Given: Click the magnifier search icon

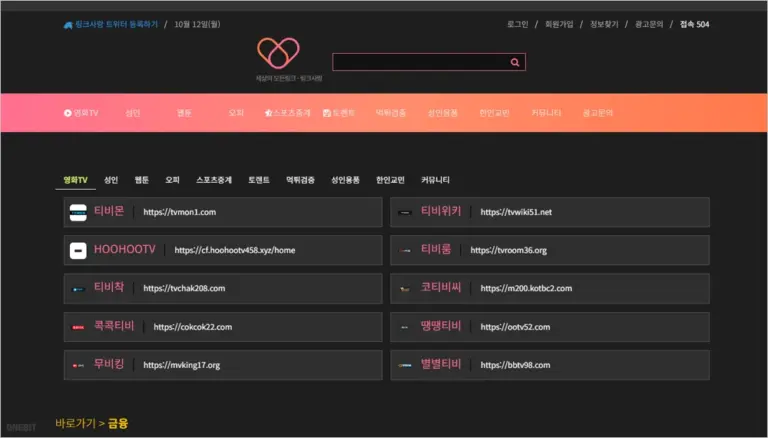Looking at the screenshot, I should click(515, 62).
